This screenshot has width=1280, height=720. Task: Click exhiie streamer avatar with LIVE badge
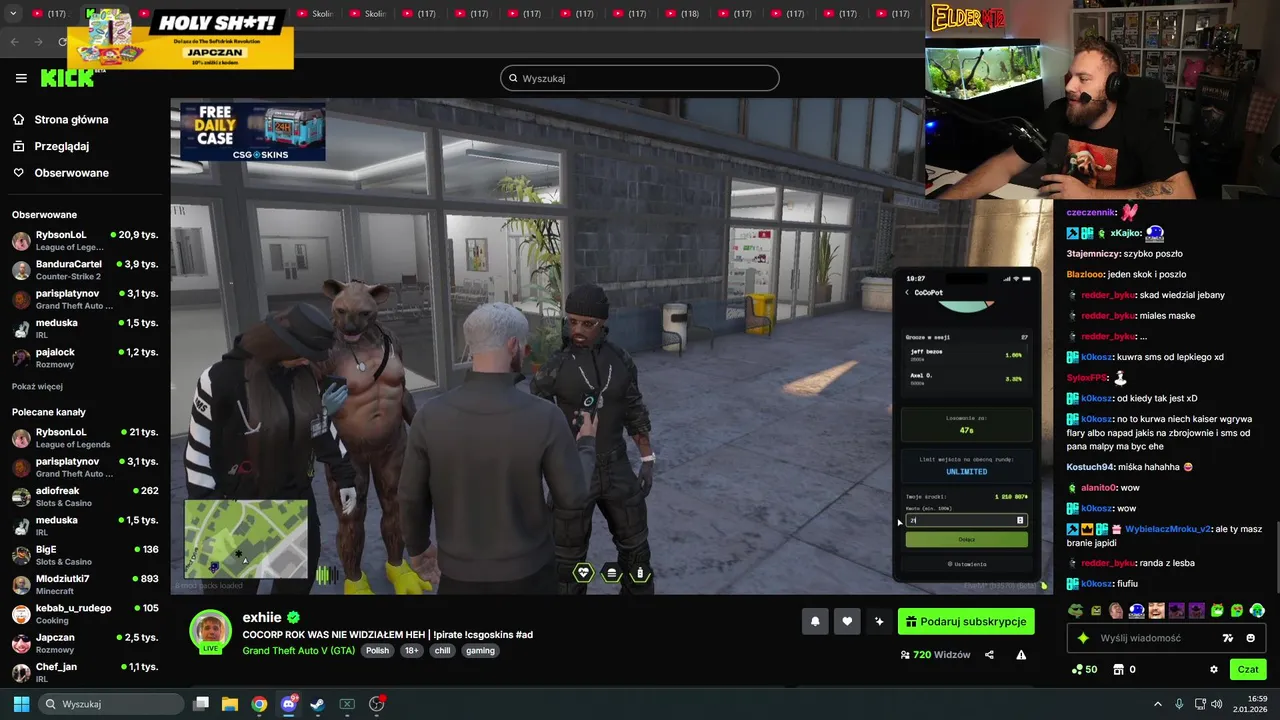[210, 632]
